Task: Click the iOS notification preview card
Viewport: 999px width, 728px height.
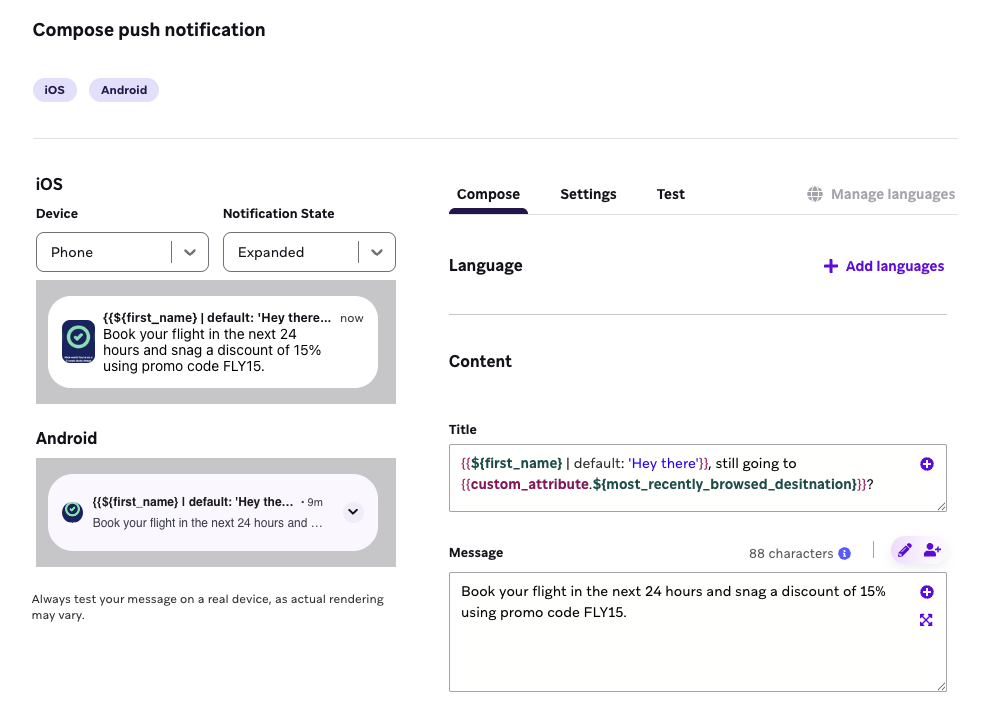Action: tap(213, 342)
